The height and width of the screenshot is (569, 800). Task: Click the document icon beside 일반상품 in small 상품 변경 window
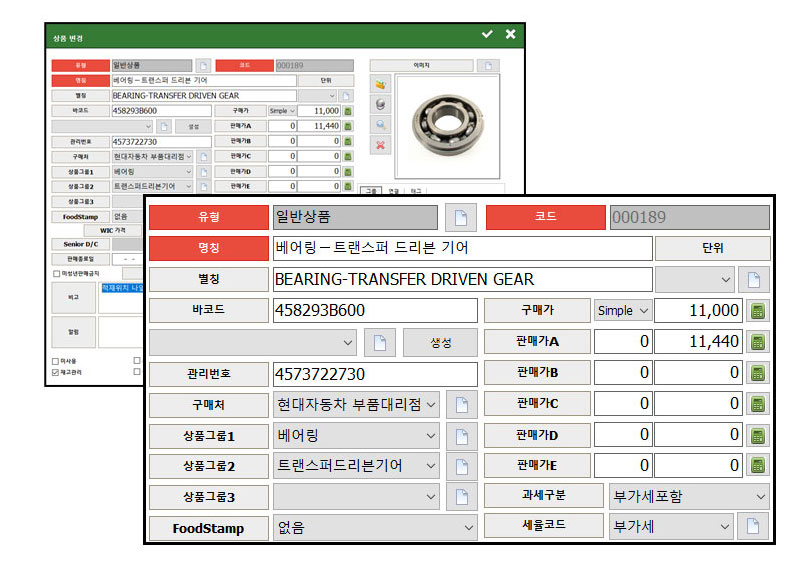[204, 65]
